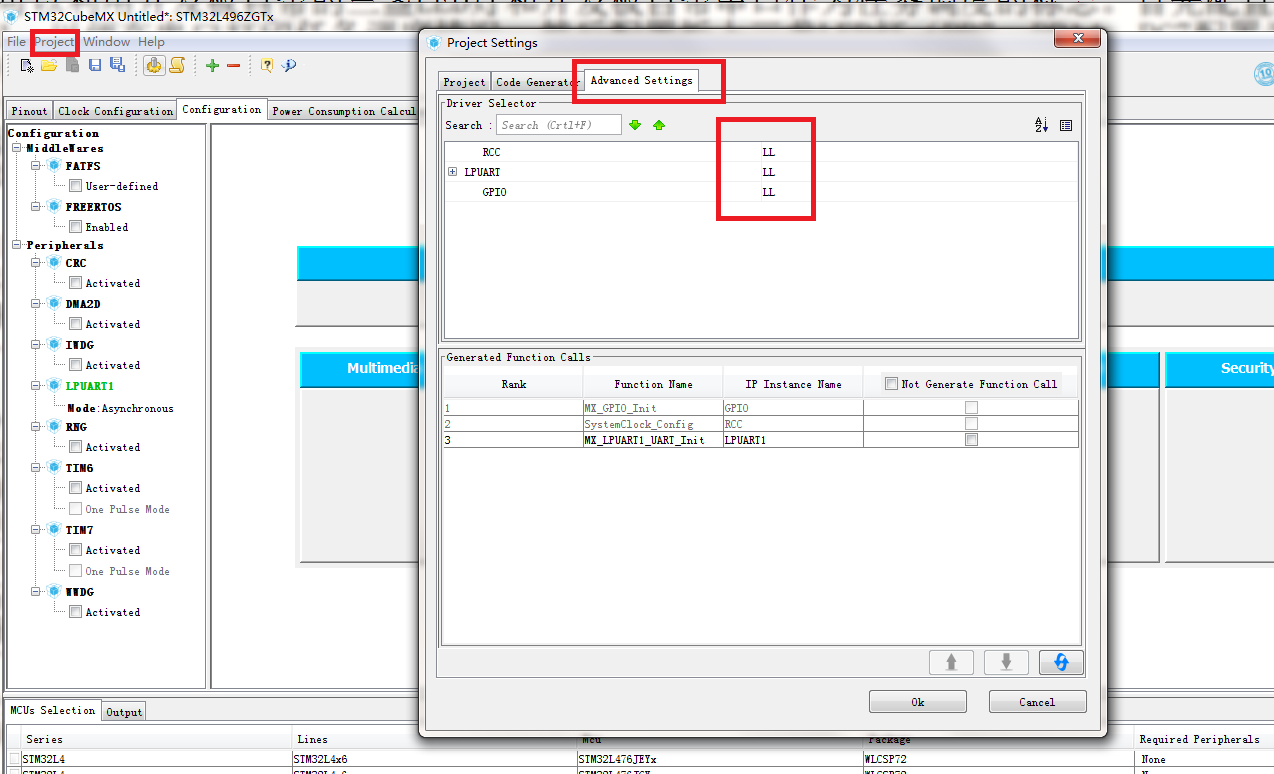
Task: Open the File menu
Action: (x=16, y=42)
